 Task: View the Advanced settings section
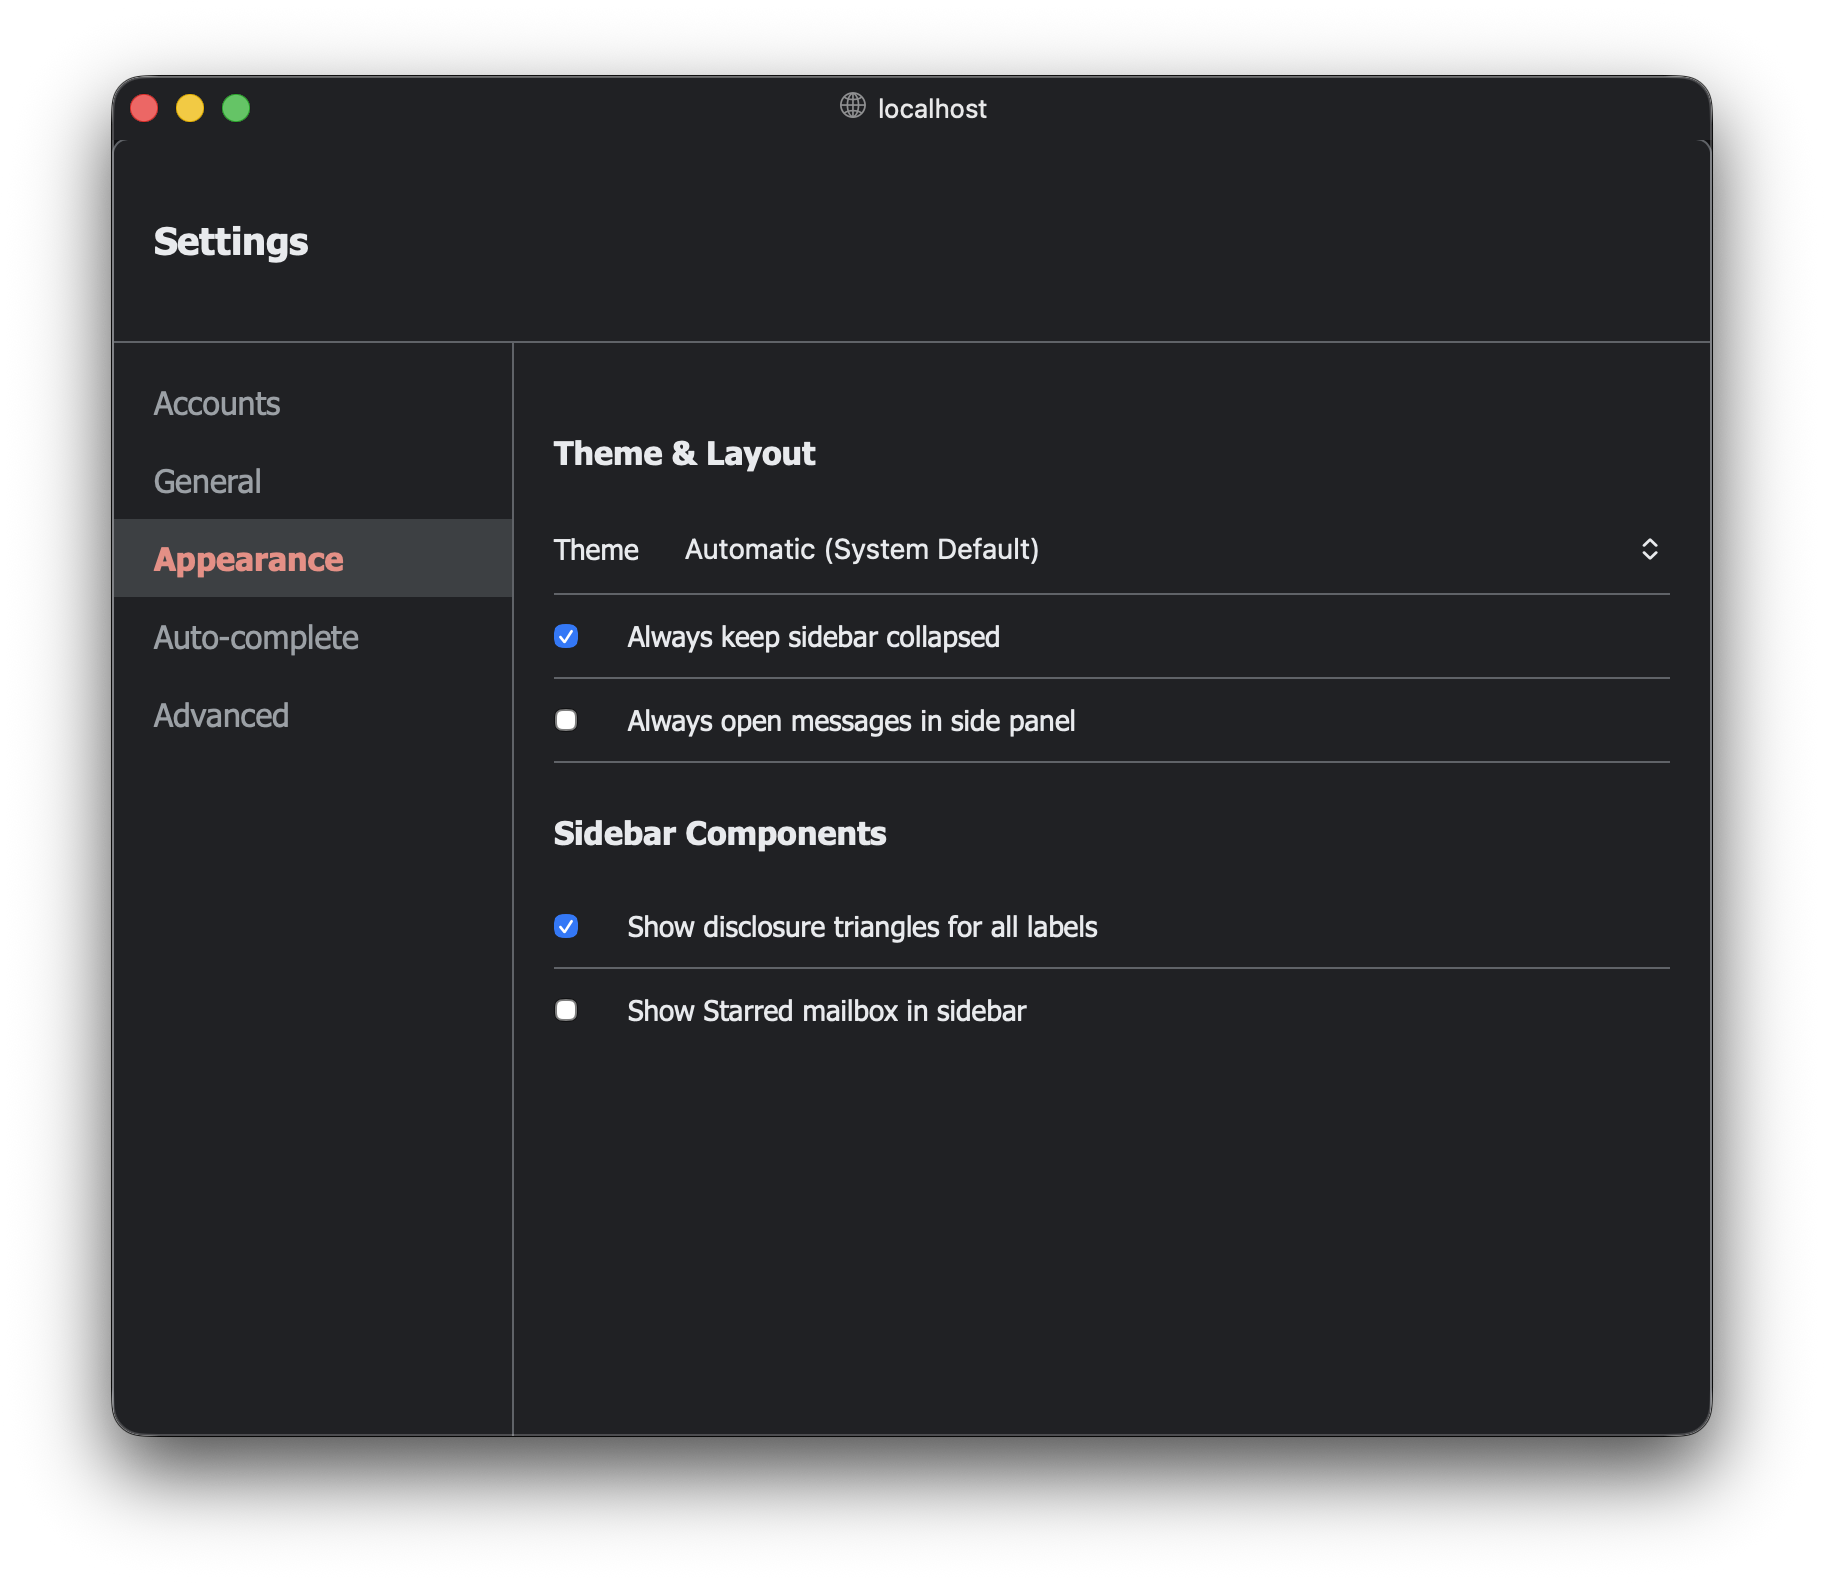tap(221, 715)
